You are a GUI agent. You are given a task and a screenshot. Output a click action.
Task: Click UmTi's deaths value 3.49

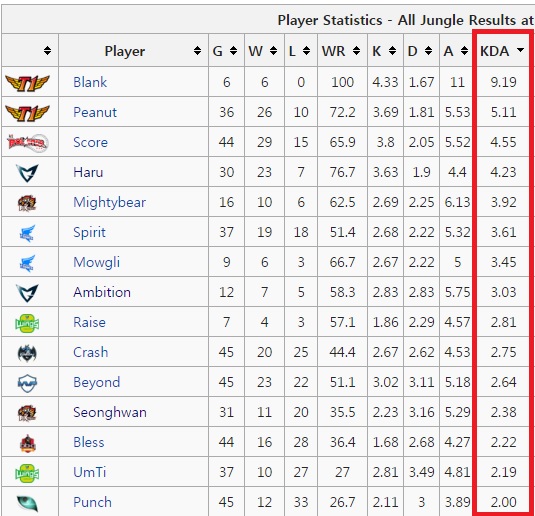pos(421,473)
